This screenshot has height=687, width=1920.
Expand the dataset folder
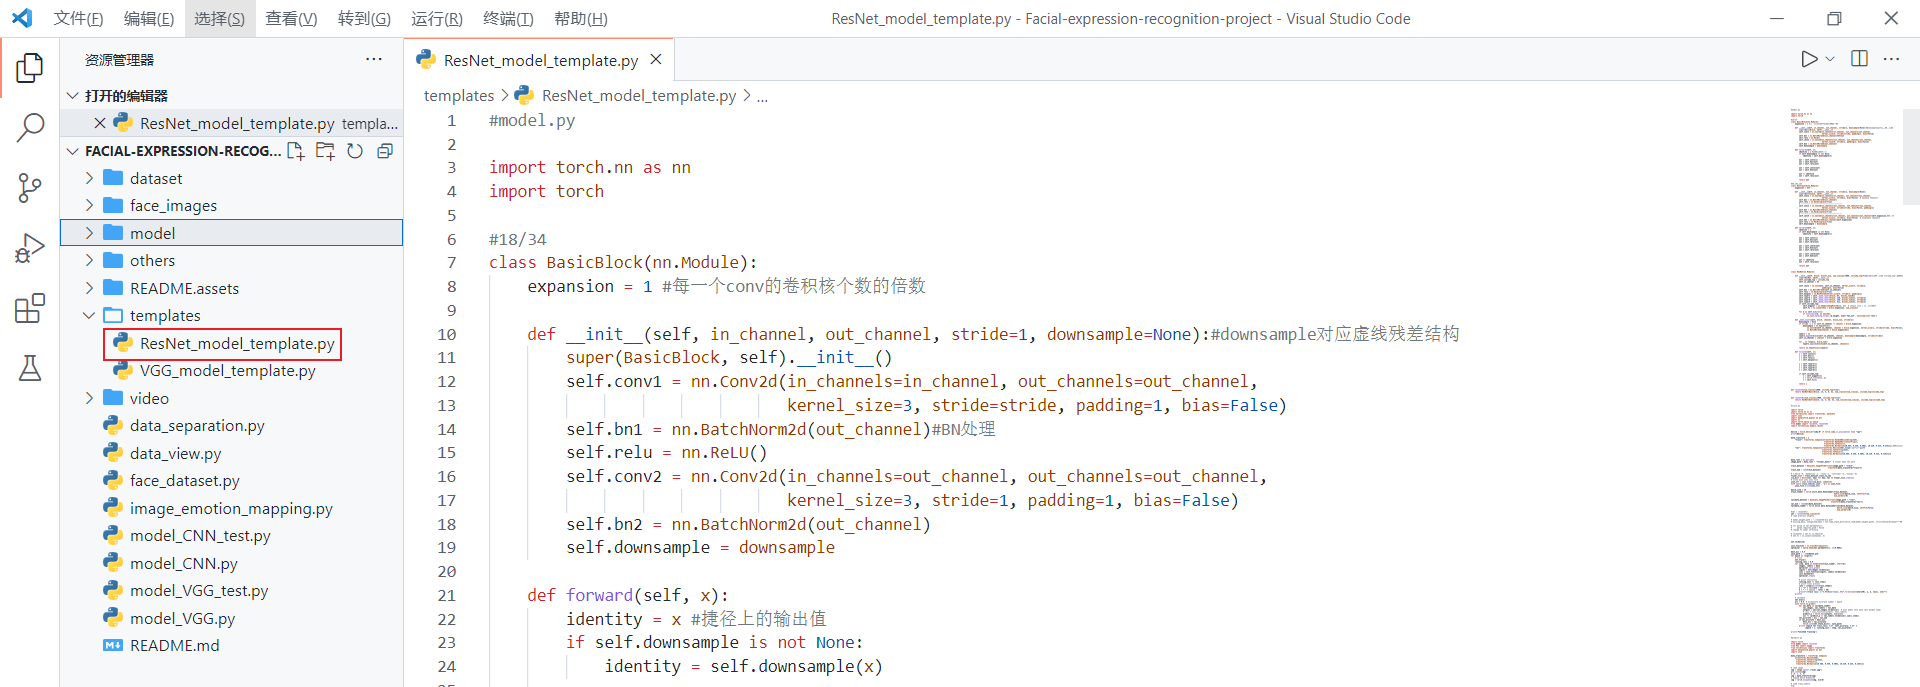(x=231, y=178)
